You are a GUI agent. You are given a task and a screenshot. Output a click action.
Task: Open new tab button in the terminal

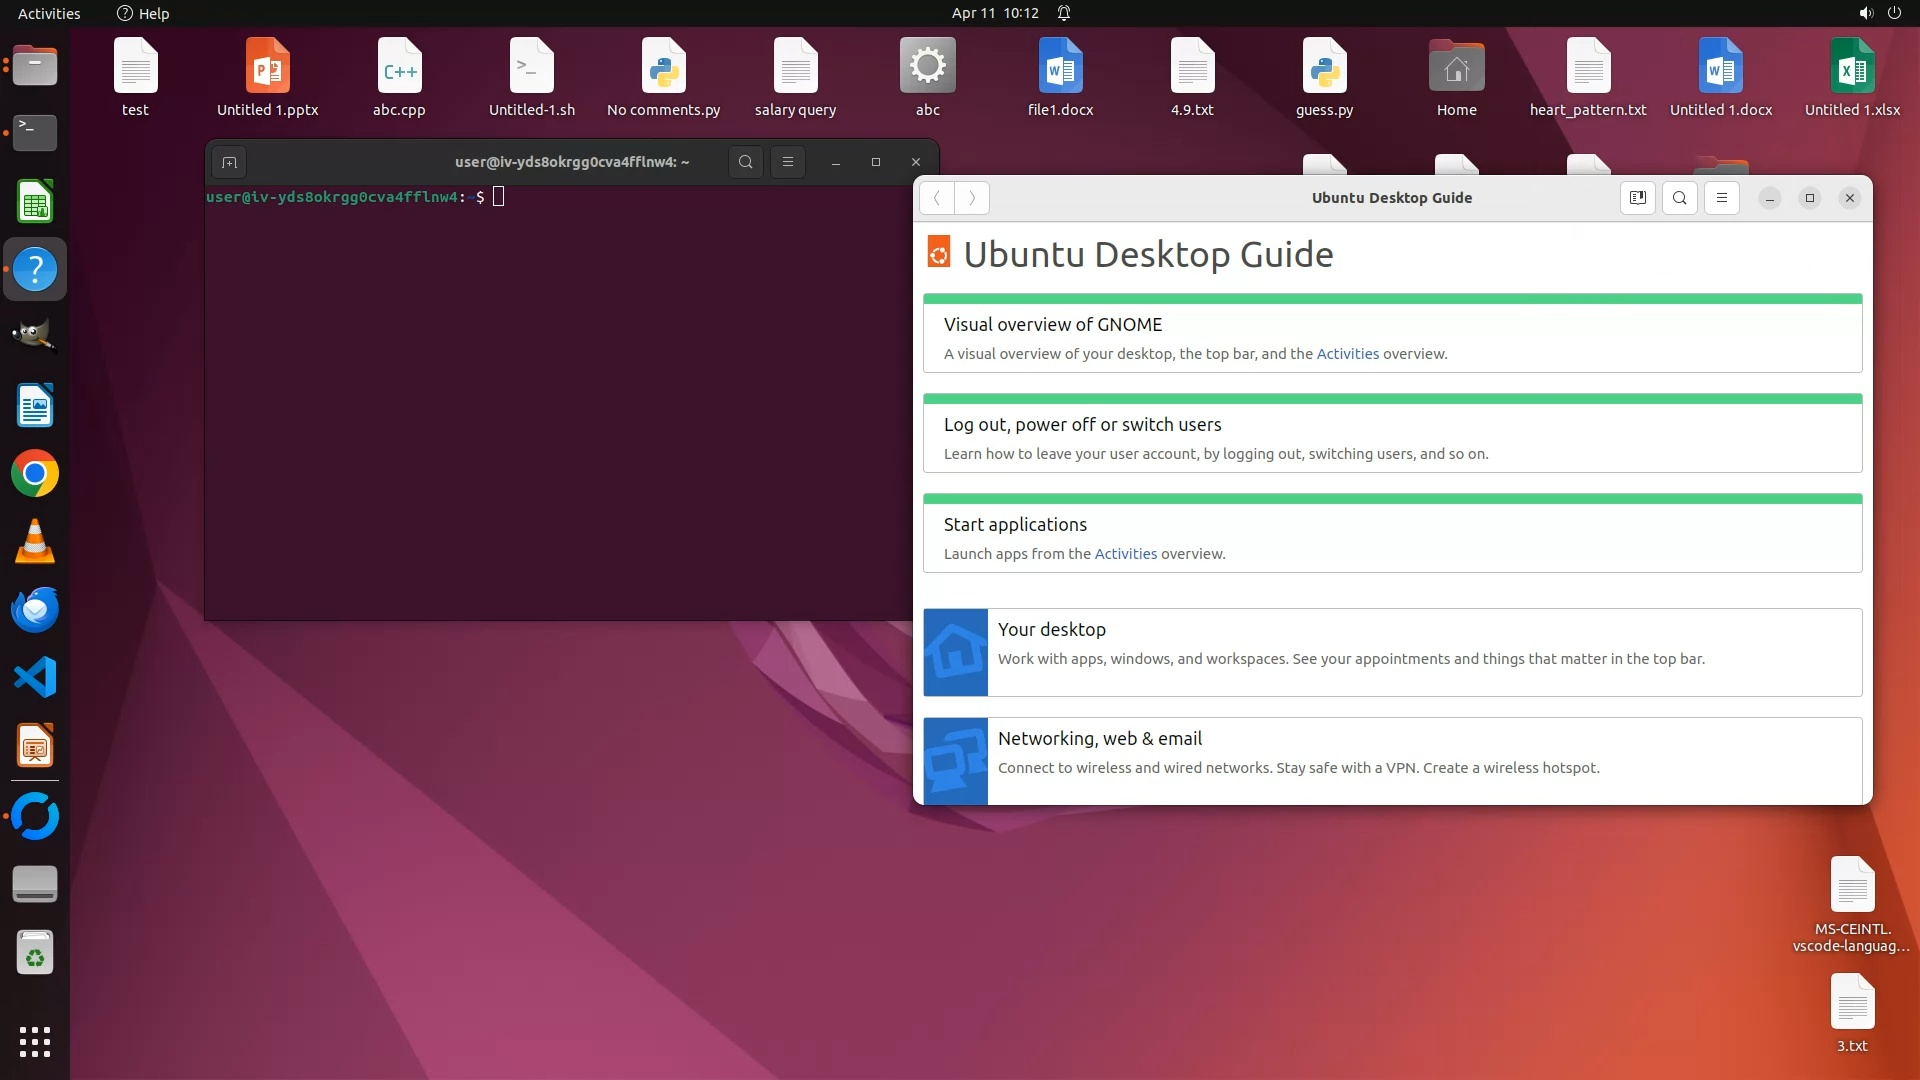coord(229,162)
